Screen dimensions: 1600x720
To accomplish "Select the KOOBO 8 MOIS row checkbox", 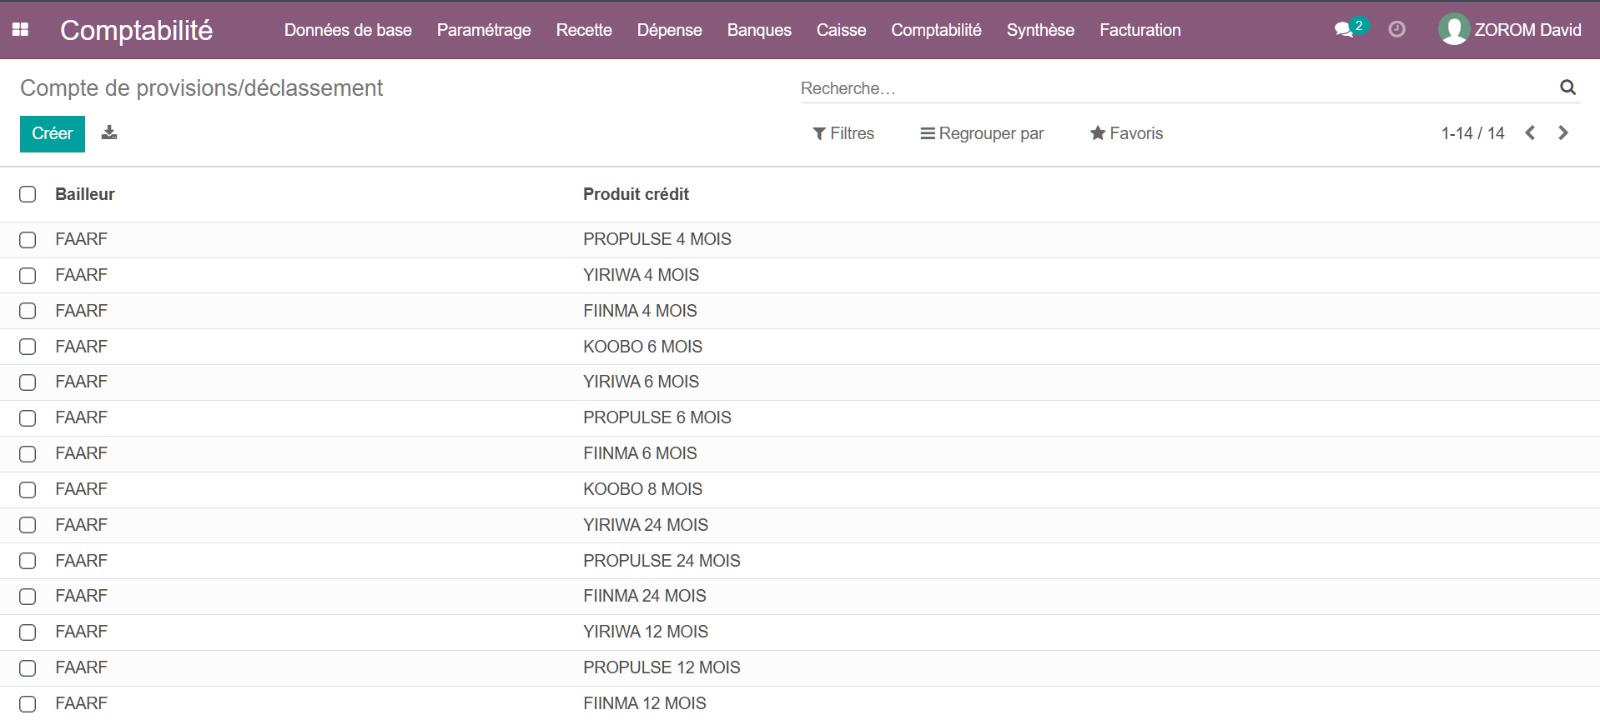I will (28, 490).
